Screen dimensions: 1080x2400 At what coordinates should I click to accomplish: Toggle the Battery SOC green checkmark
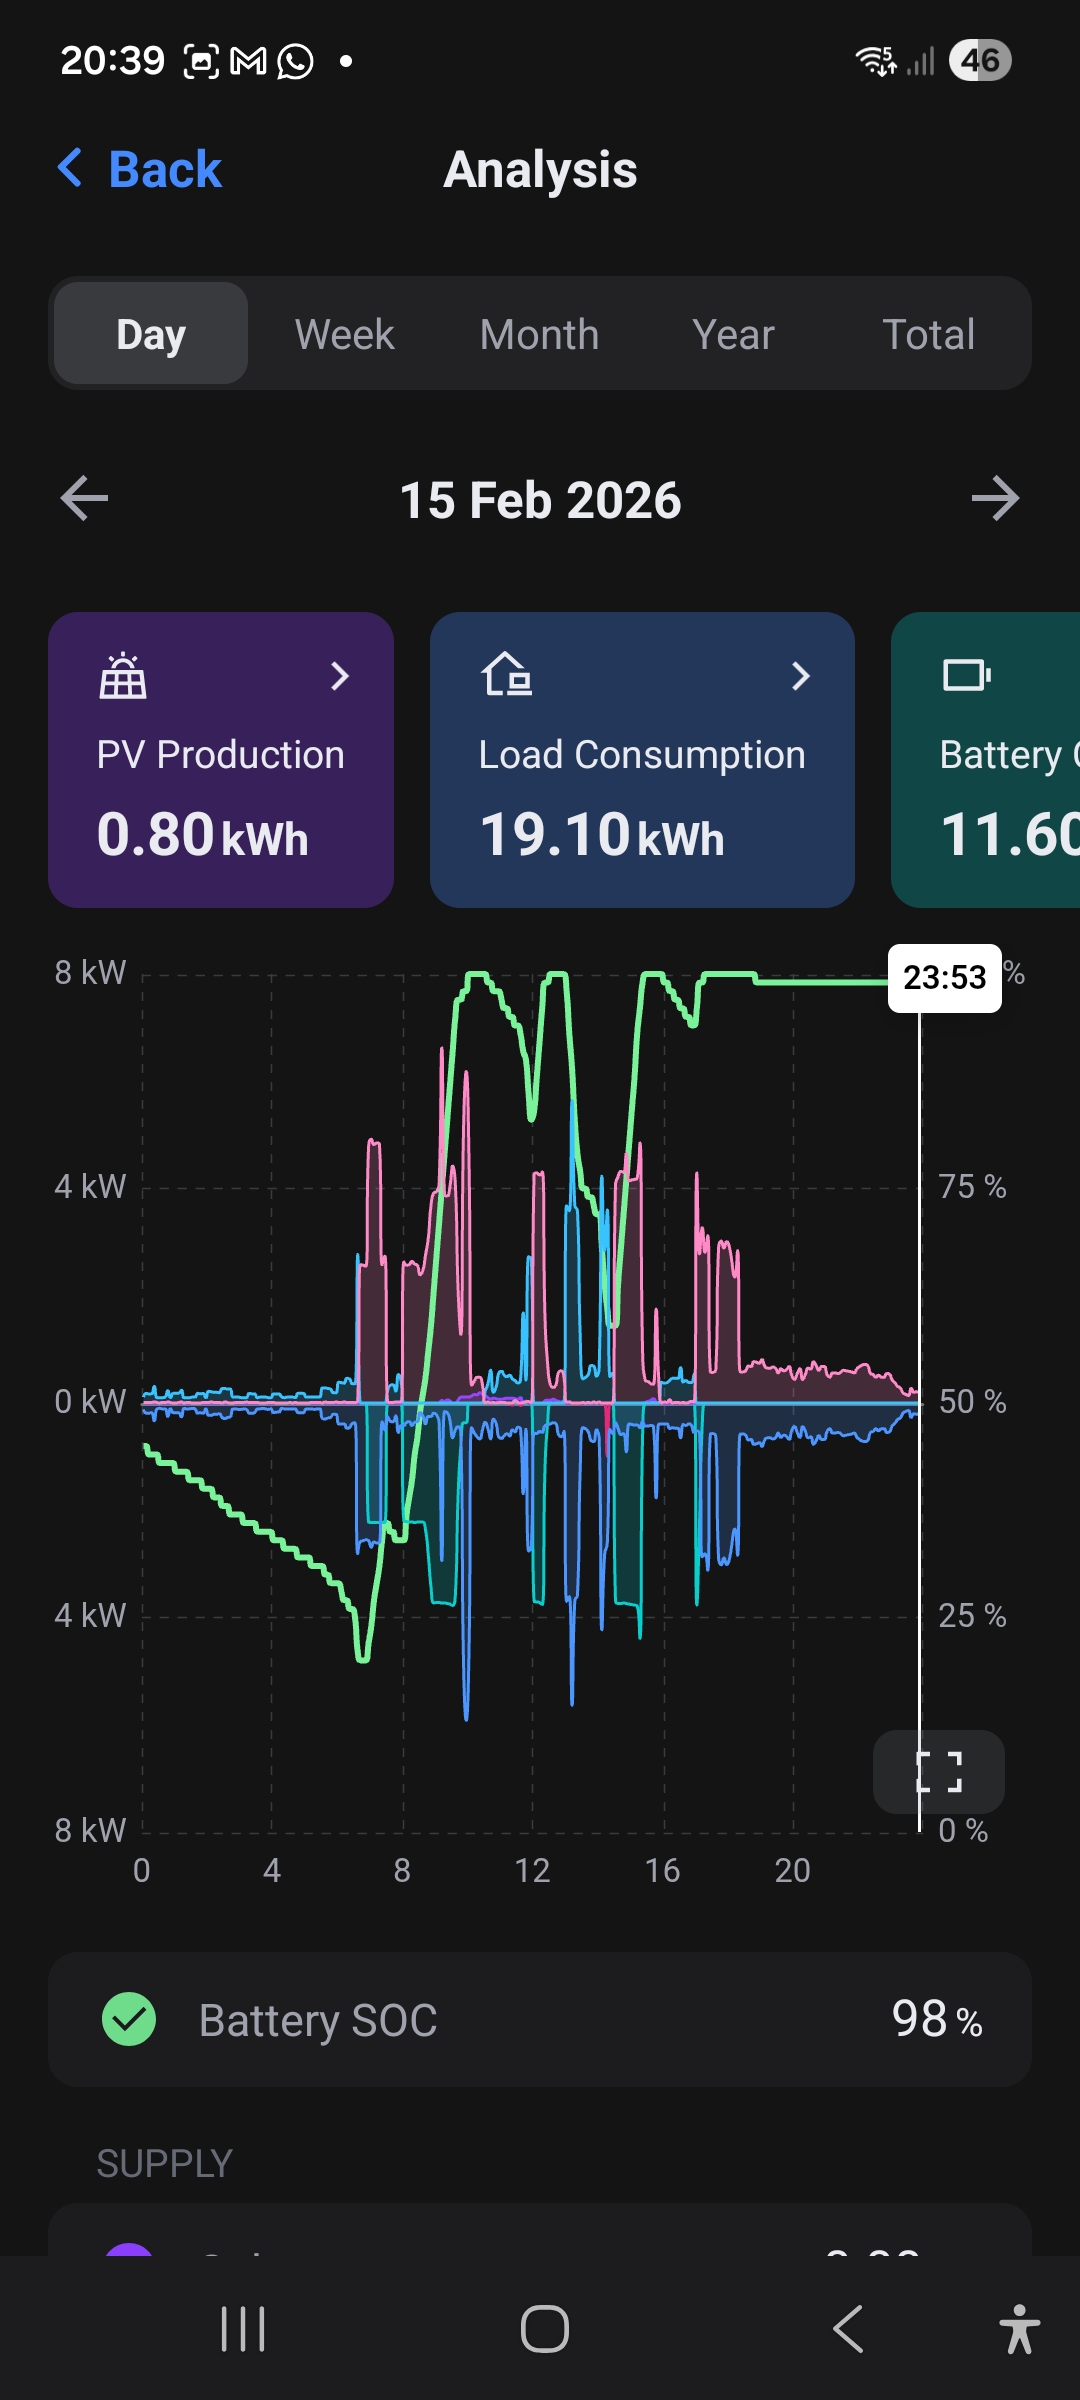coord(129,2019)
